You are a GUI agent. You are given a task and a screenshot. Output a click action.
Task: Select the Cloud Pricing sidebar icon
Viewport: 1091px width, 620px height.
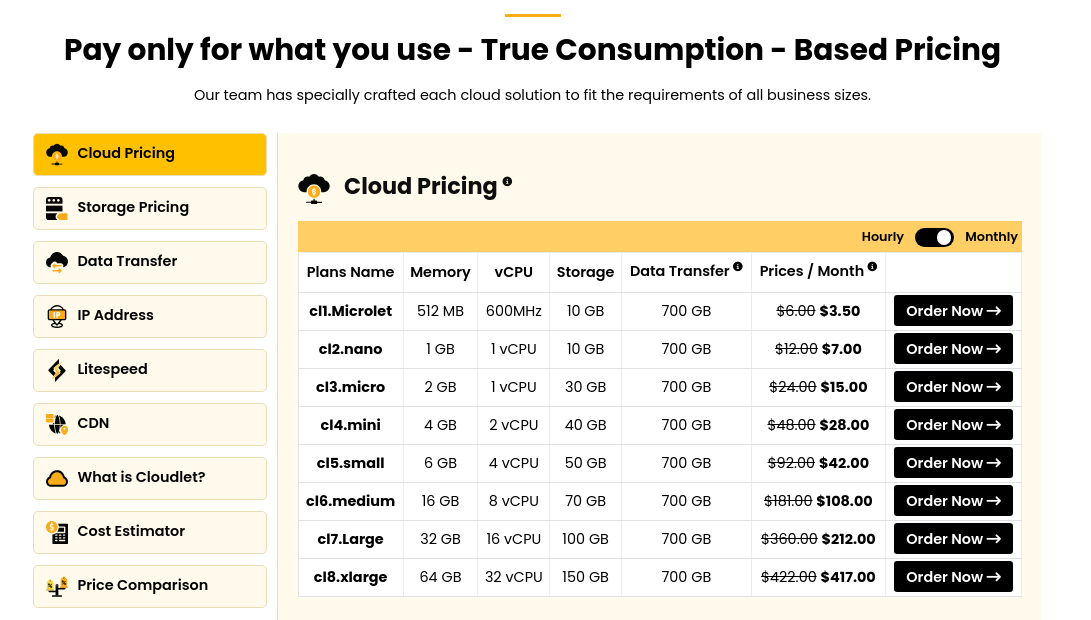57,154
